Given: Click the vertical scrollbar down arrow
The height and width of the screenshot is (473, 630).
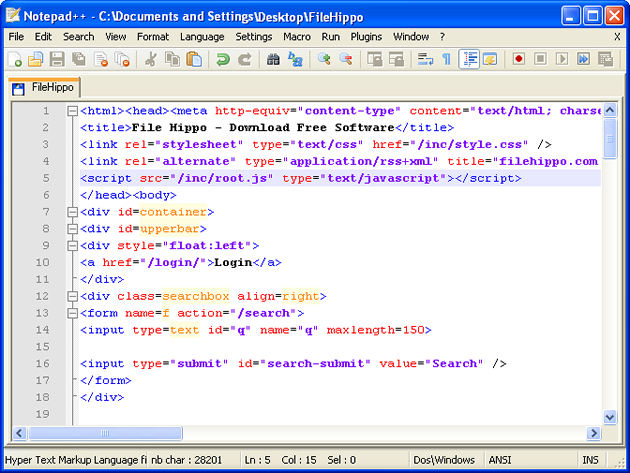Looking at the screenshot, I should point(610,417).
